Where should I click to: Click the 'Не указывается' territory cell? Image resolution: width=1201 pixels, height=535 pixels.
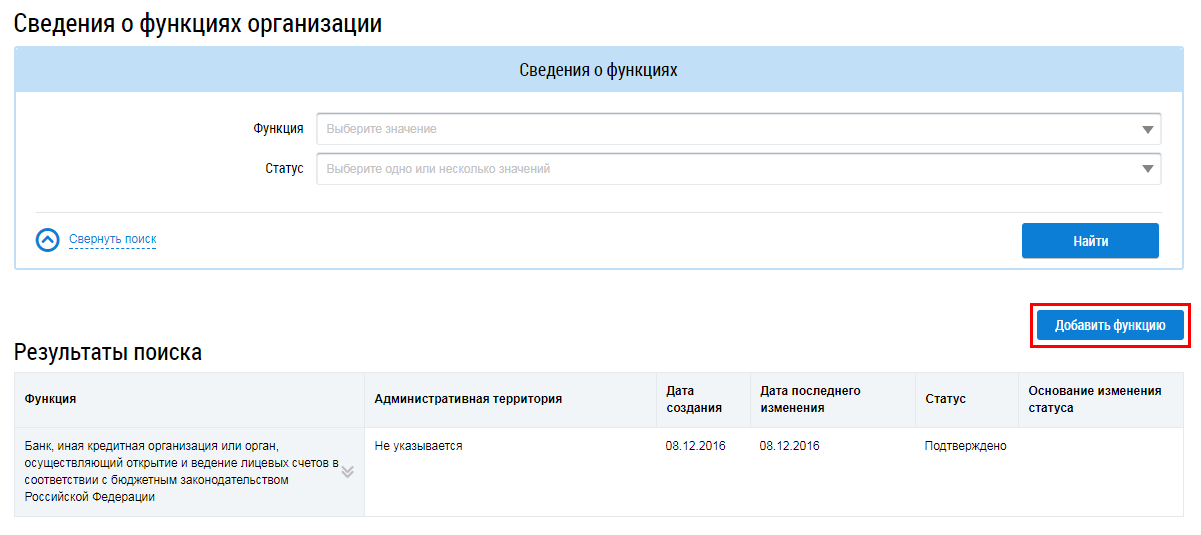[x=418, y=446]
